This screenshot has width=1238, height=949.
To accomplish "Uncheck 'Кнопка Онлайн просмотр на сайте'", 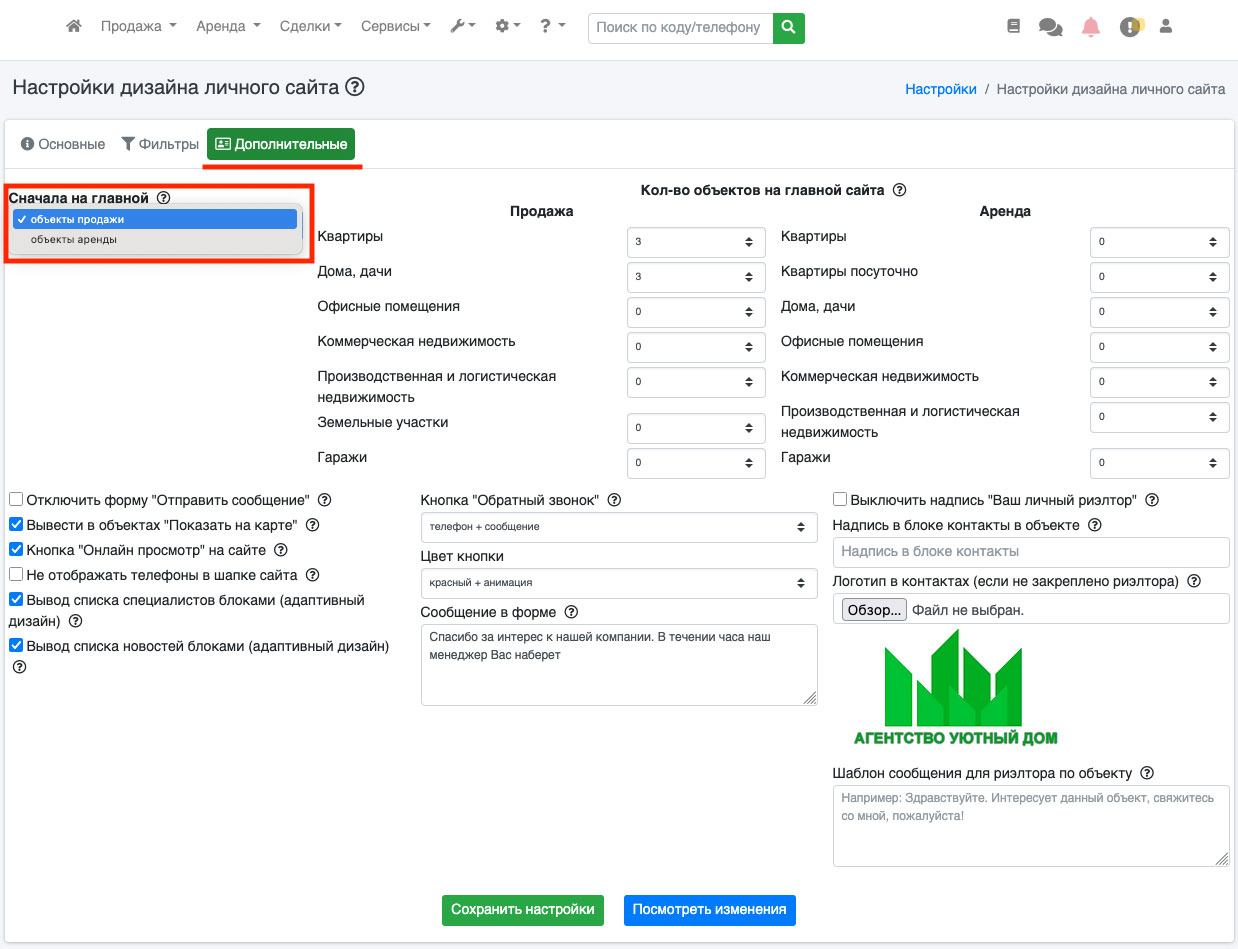I will click(x=16, y=549).
